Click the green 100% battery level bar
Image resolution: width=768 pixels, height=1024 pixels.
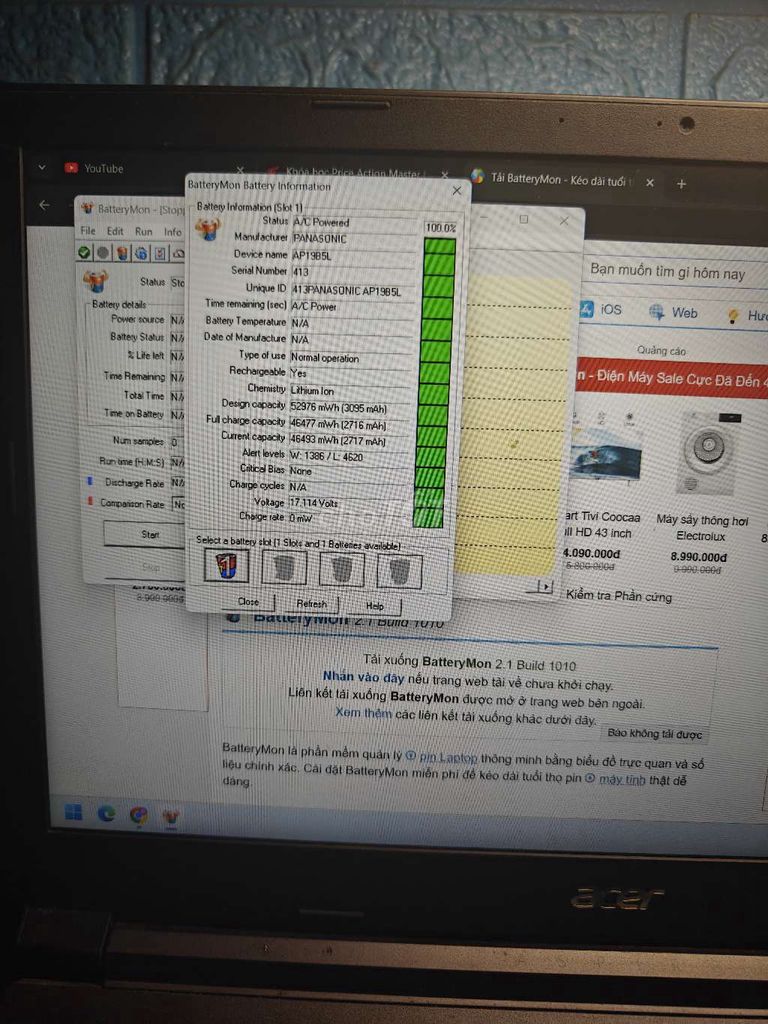coord(434,382)
